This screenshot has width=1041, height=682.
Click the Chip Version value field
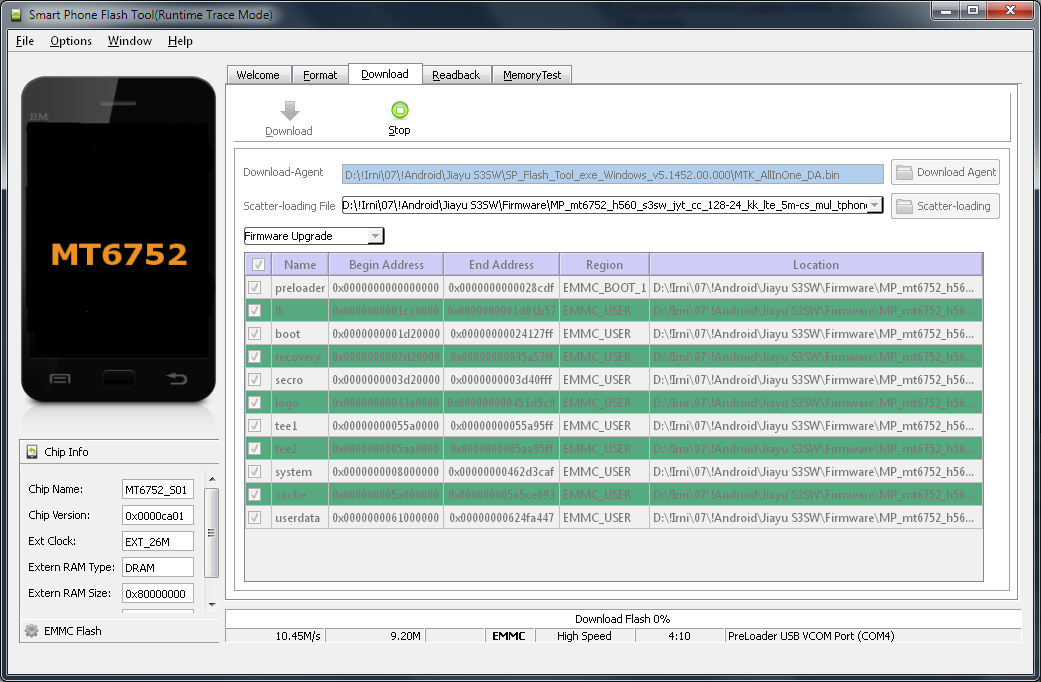tap(158, 516)
